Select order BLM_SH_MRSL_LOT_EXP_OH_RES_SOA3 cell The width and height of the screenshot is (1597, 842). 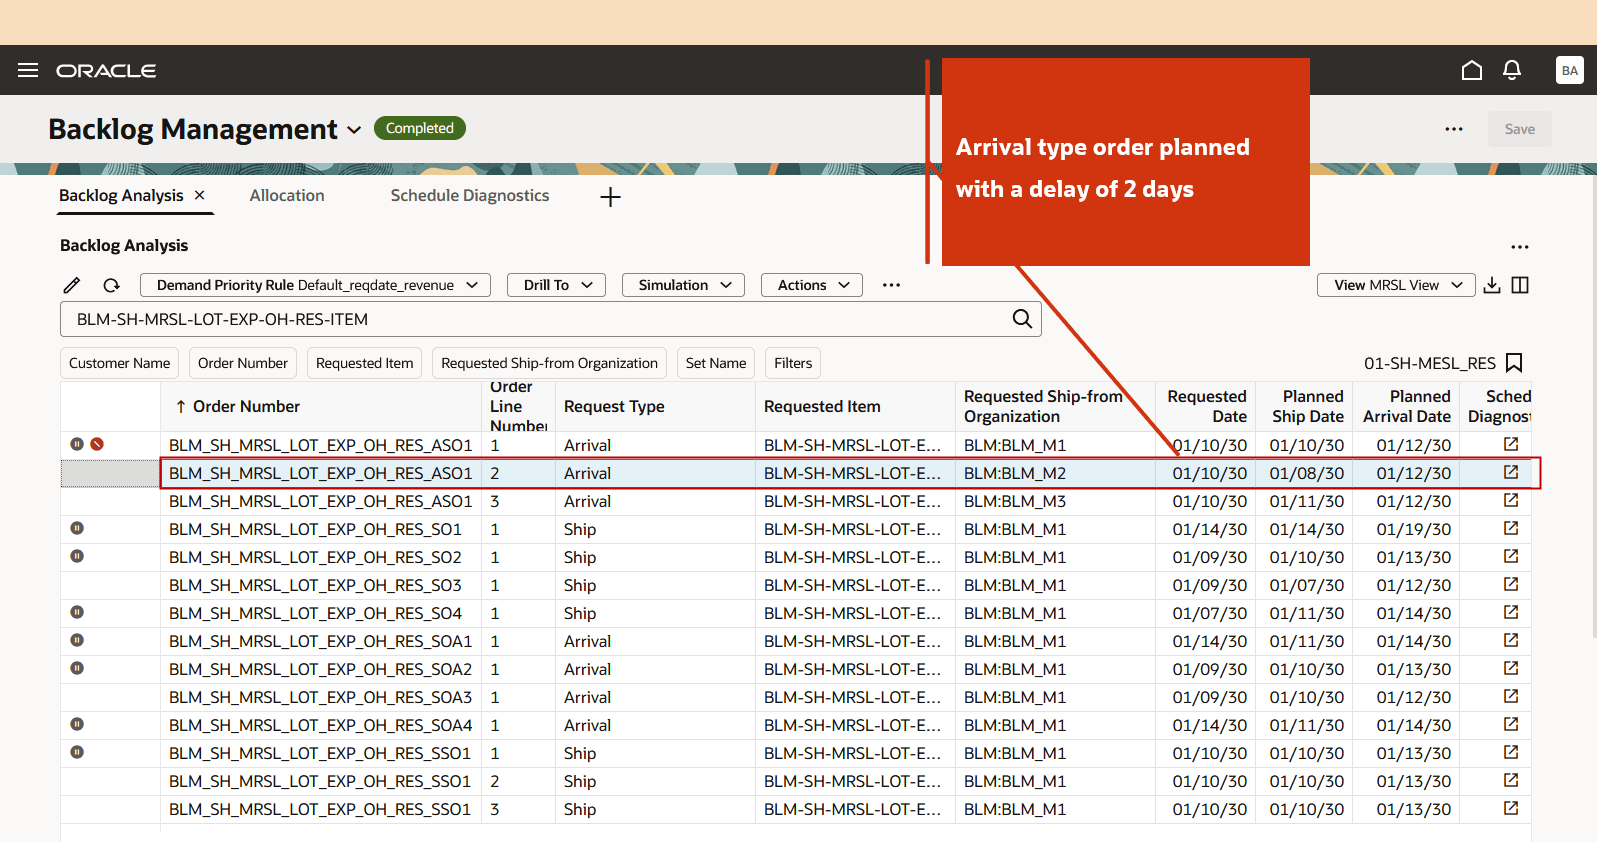click(320, 697)
